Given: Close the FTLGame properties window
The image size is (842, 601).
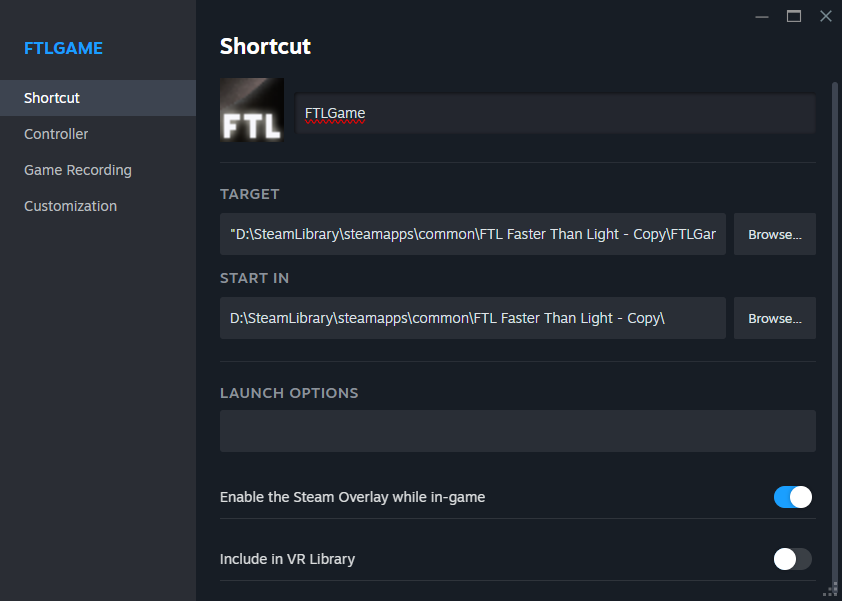Looking at the screenshot, I should (x=825, y=16).
